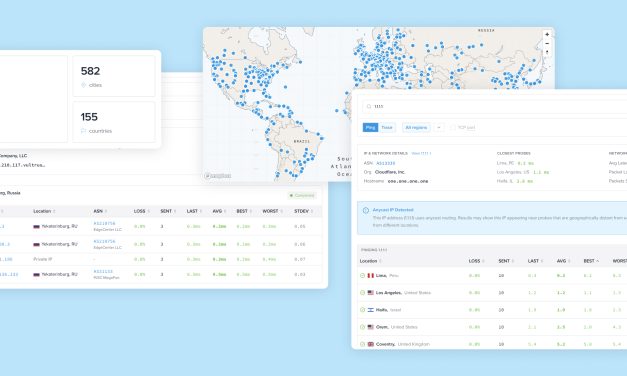This screenshot has height=376, width=627.
Task: Click the Los Angeles closest probe entry
Action: coord(523,172)
